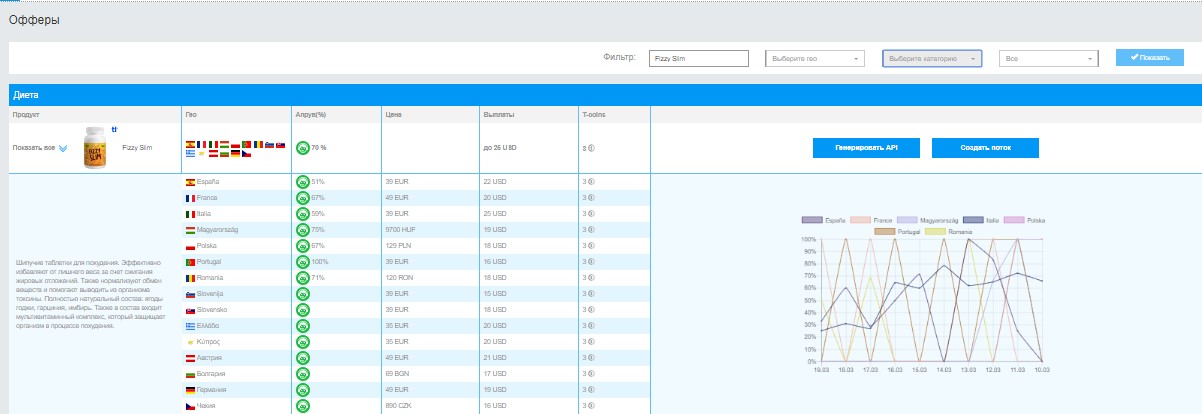Toggle the Italia series in chart legend
This screenshot has height=414, width=1202.
pos(982,219)
